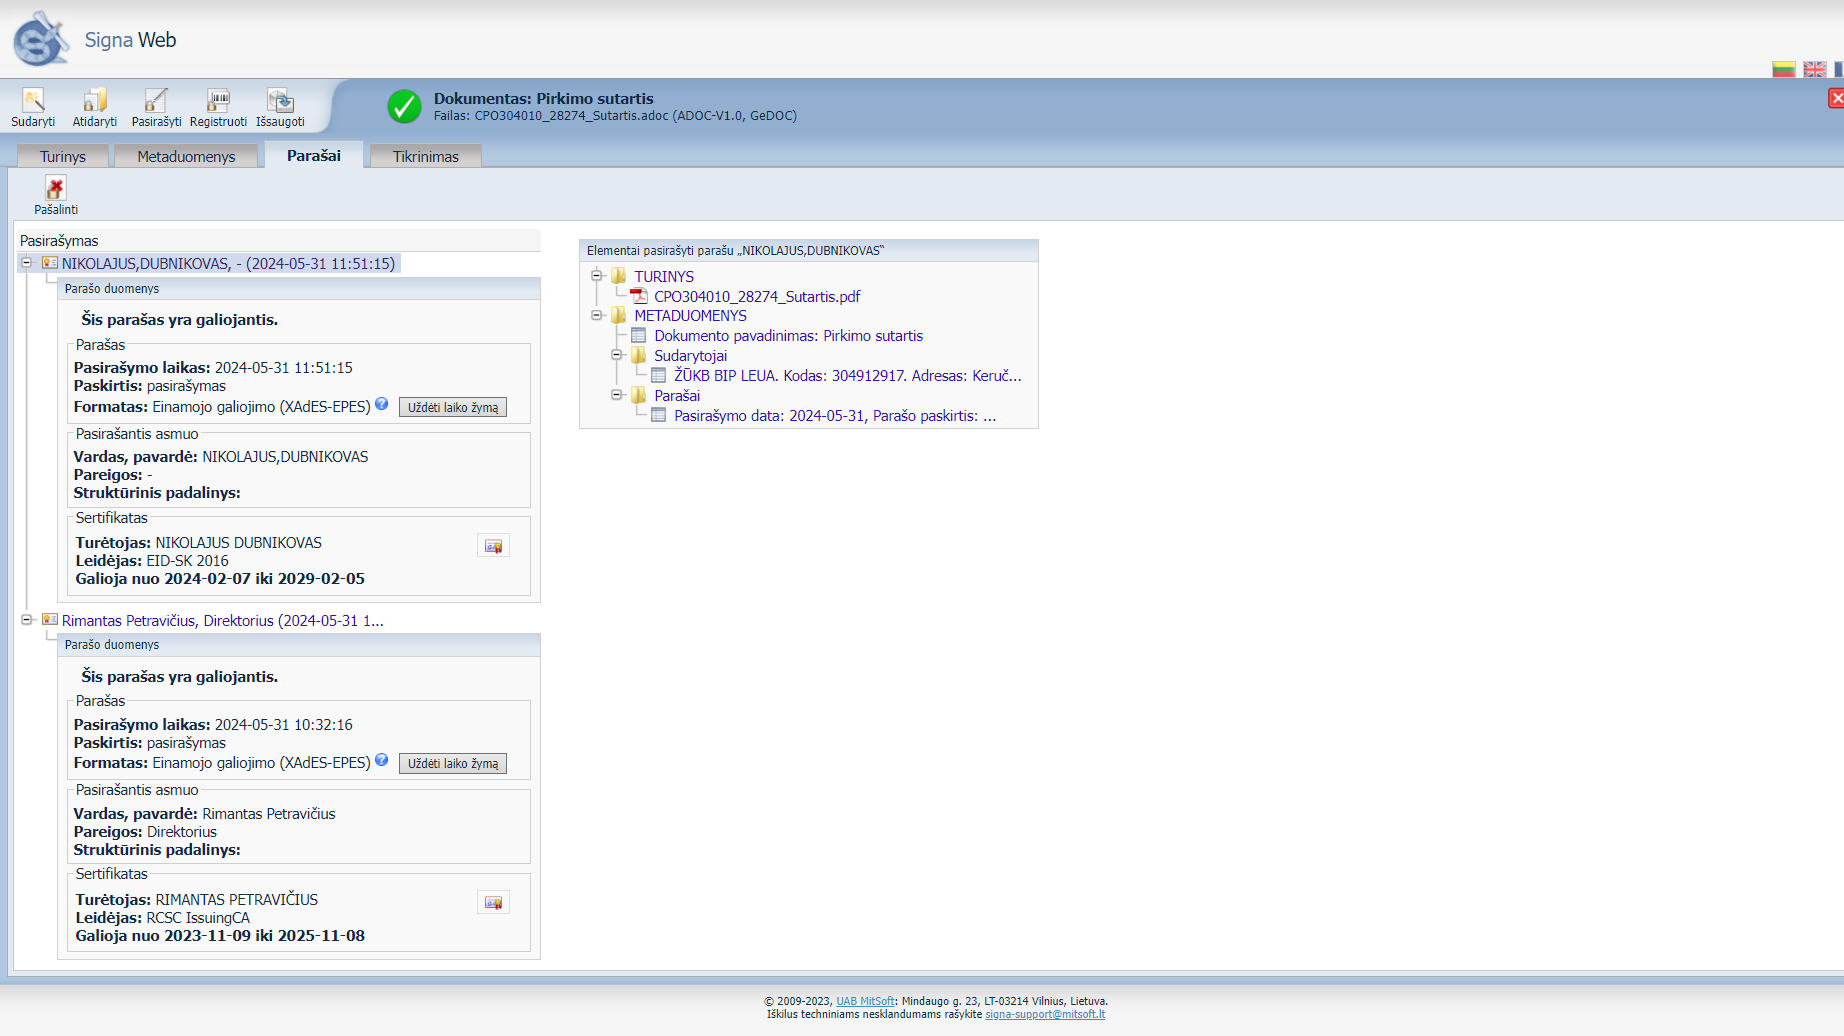The width and height of the screenshot is (1844, 1036).
Task: Click the Registruoti toolbar icon
Action: tap(218, 102)
